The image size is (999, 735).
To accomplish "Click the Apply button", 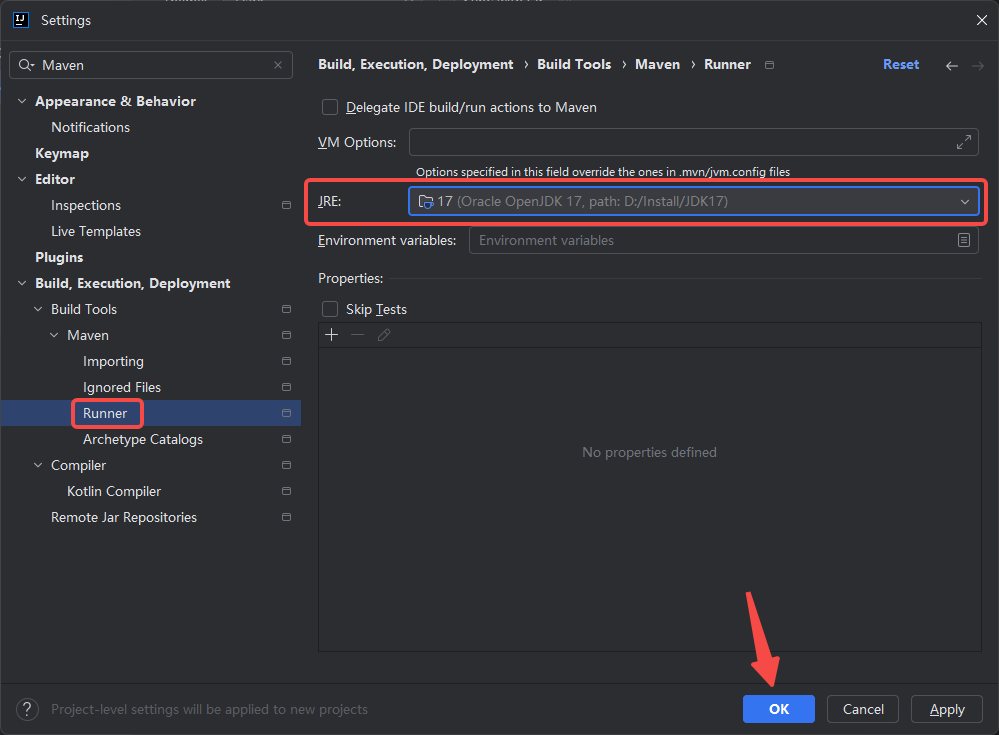I will 946,709.
